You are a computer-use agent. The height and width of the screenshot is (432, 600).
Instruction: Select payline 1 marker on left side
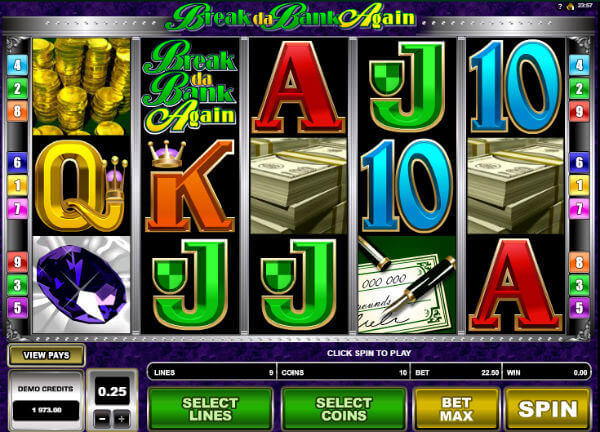(17, 186)
